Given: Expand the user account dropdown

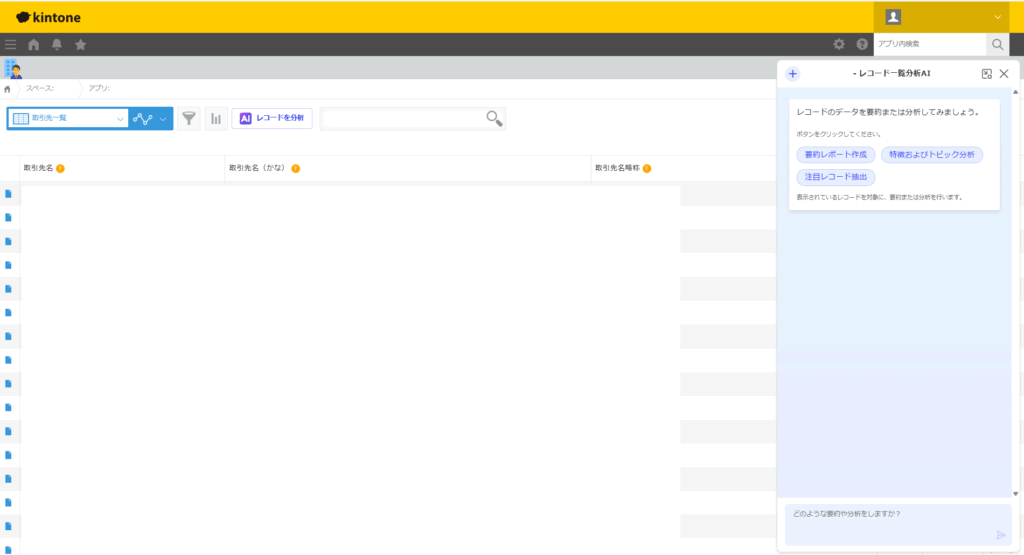Looking at the screenshot, I should click(997, 17).
